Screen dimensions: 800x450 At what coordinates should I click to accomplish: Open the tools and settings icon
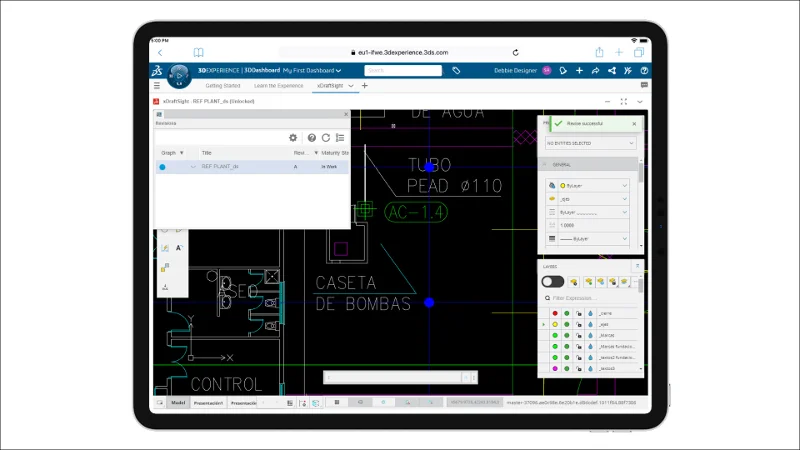click(x=628, y=70)
